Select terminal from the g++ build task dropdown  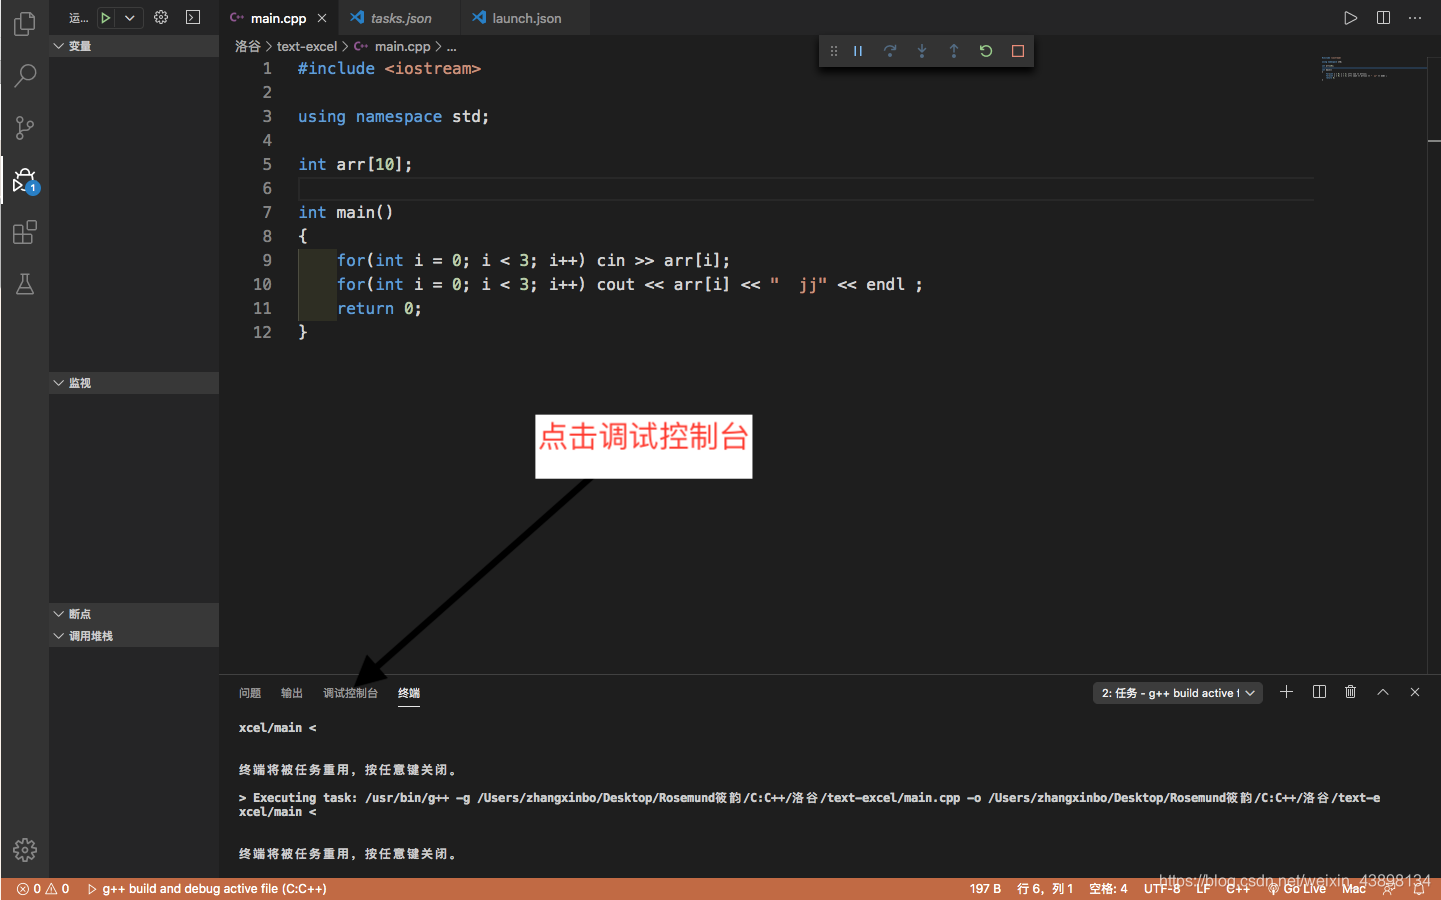coord(1177,693)
